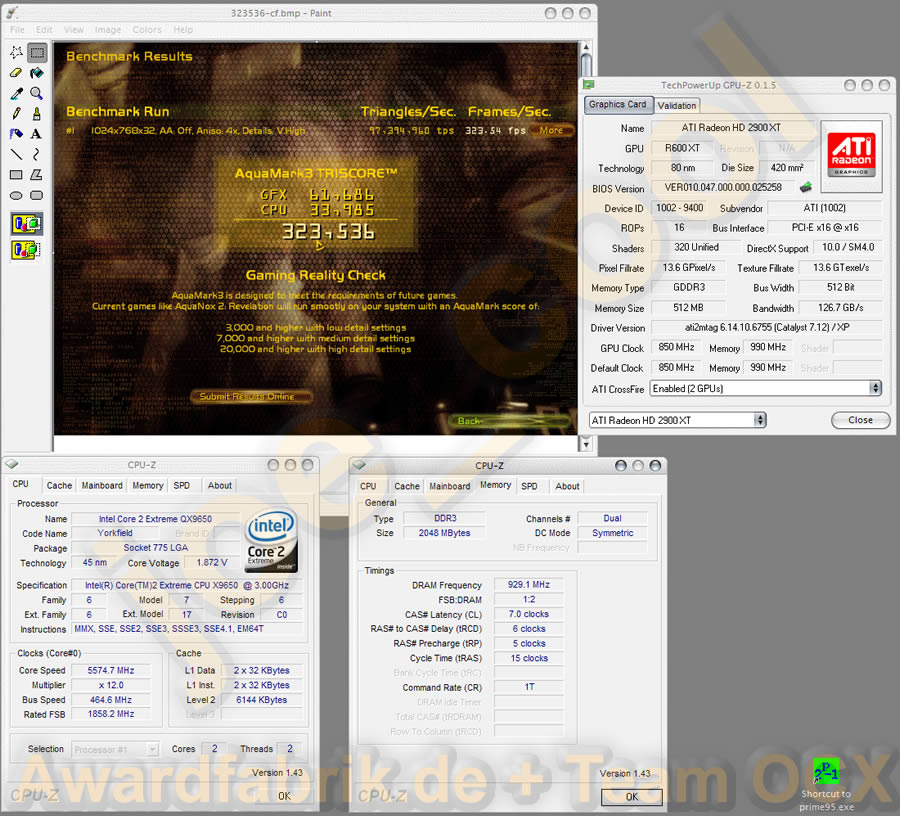
Task: Click the Paint vertical scrollbar up arrow
Action: click(586, 48)
